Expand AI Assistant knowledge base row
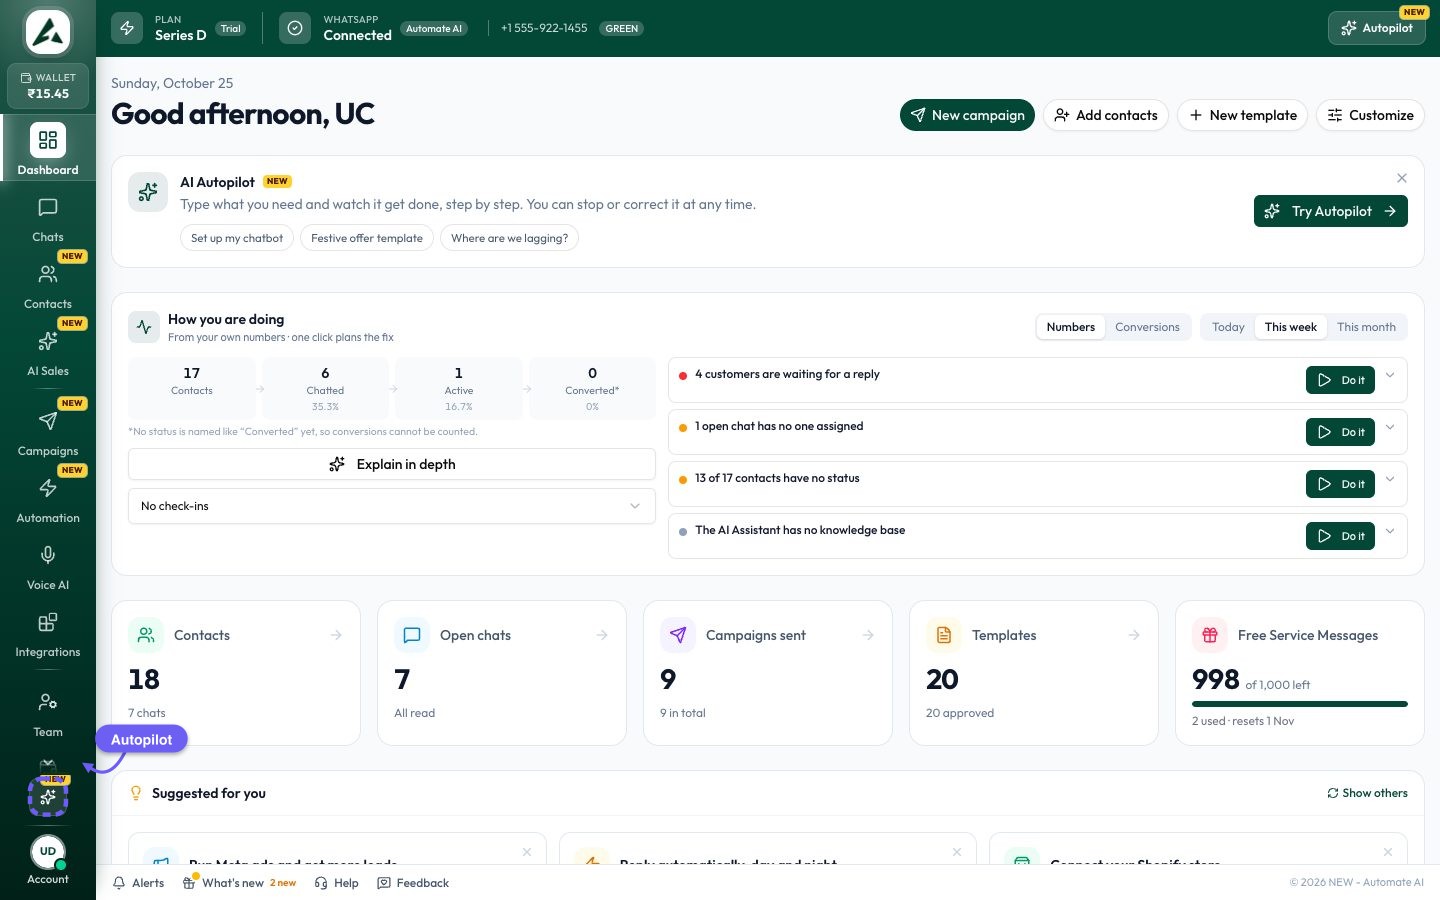 click(1390, 531)
